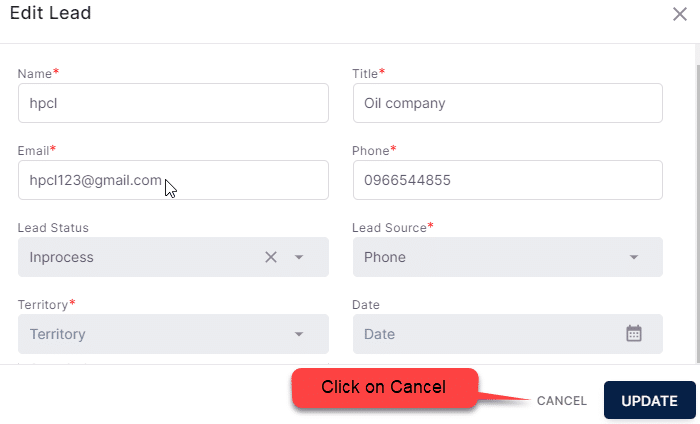
Task: Click the Name field label
Action: click(35, 74)
